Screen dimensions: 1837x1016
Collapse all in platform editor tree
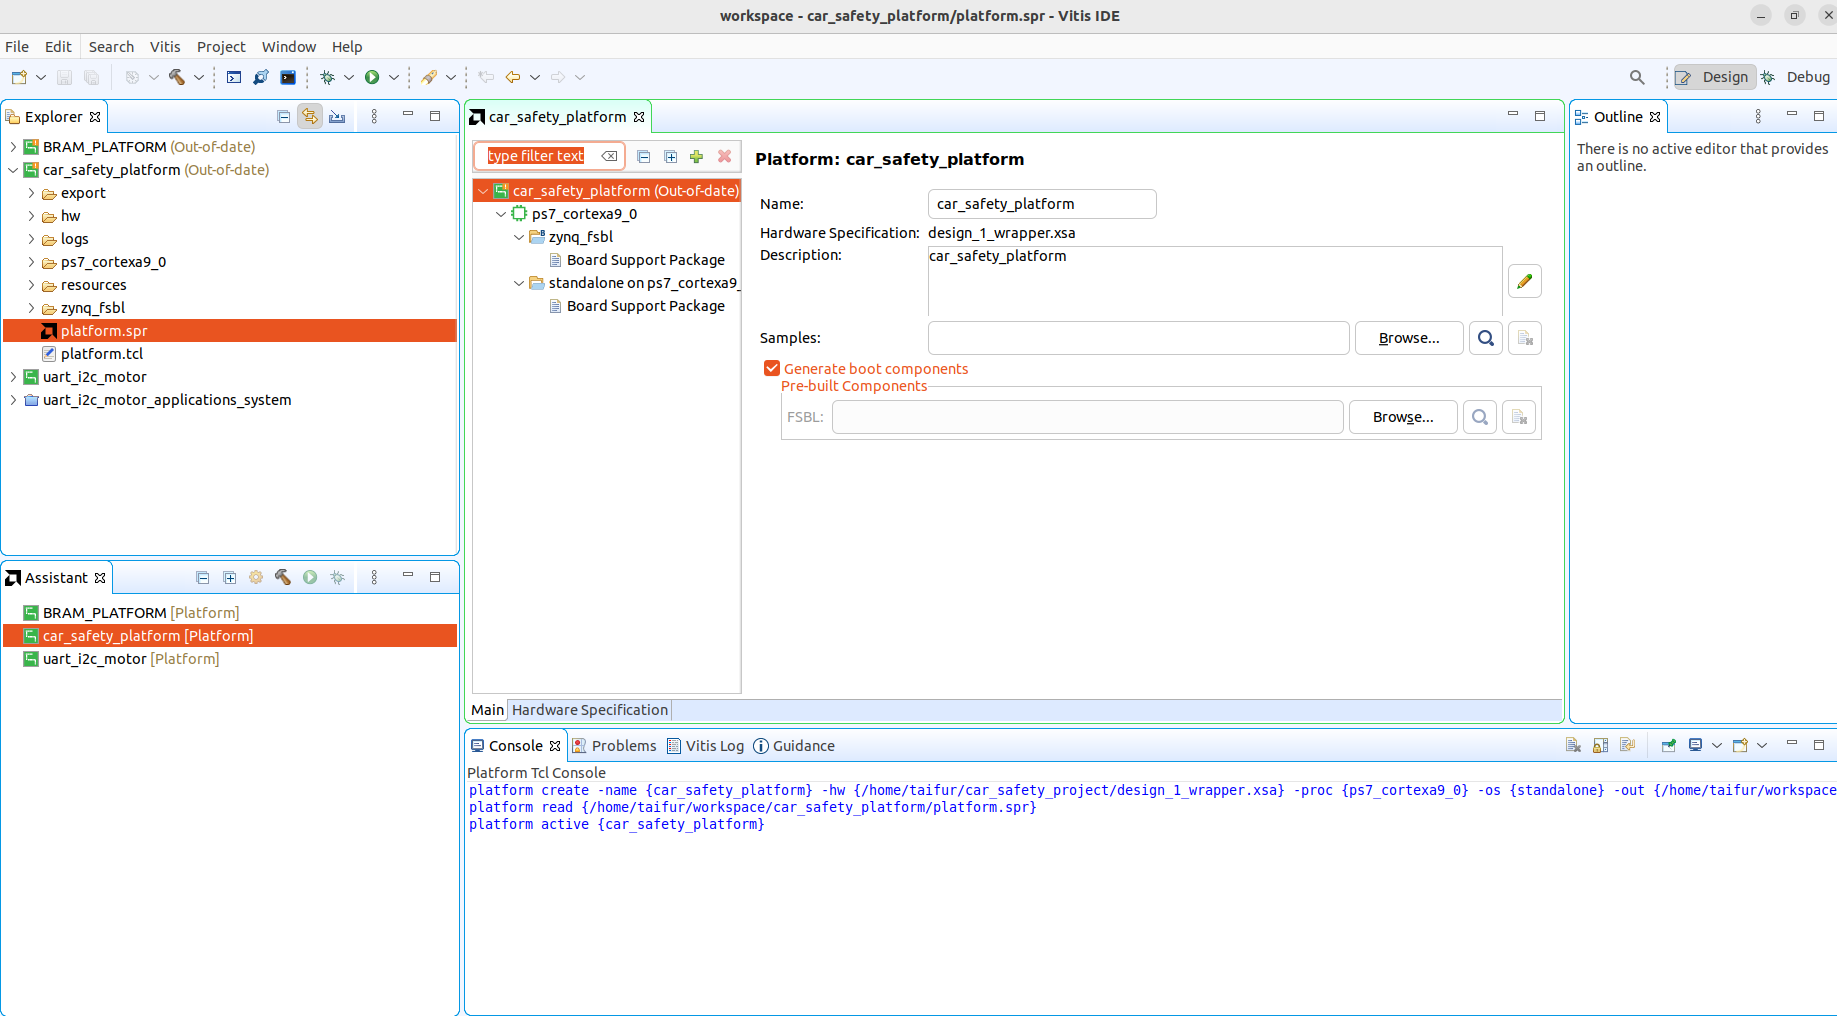[644, 157]
